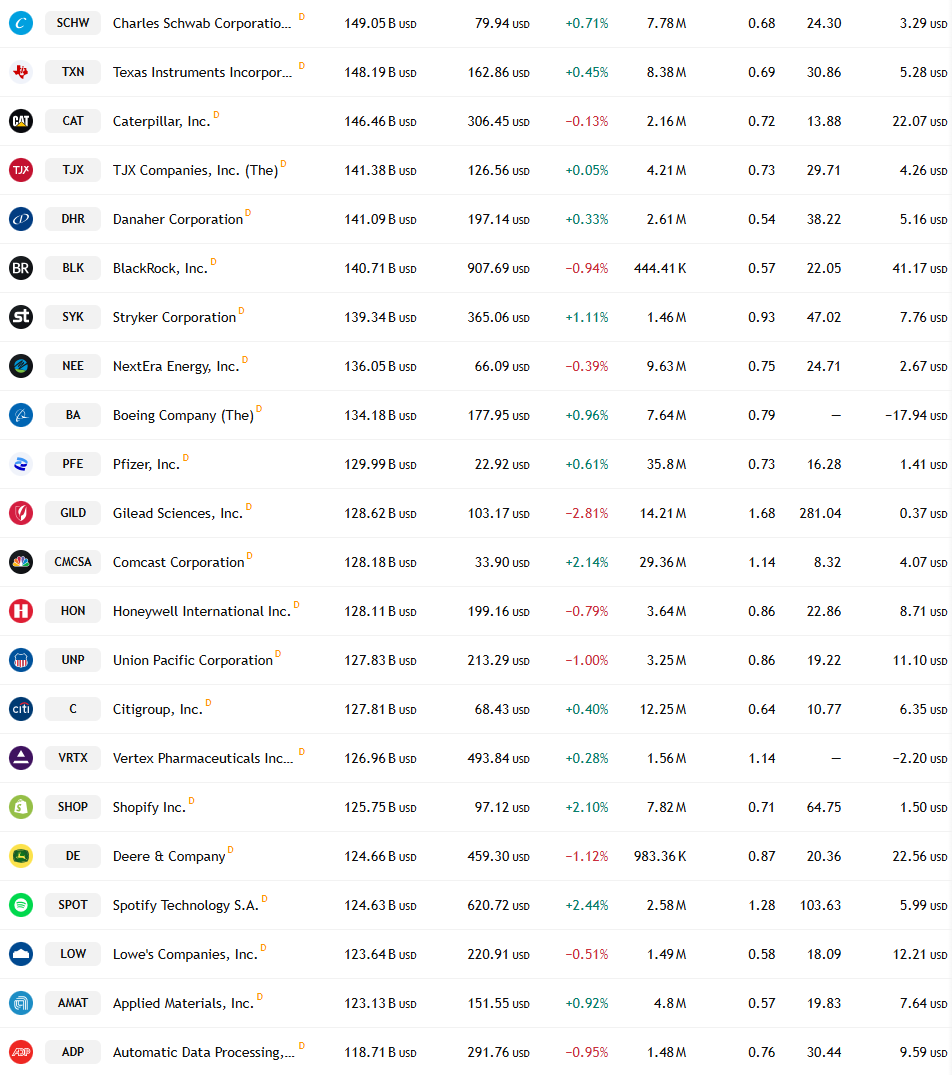Click the Vertex Pharmaceuticals logo icon
Viewport: 952px width, 1075px height.
21,758
